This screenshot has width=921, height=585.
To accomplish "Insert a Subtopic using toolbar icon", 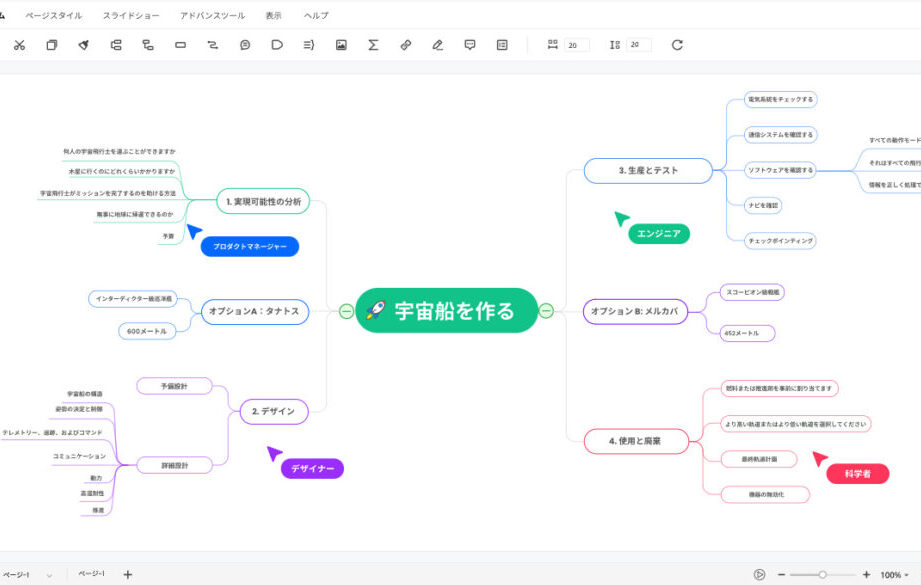I will 148,45.
